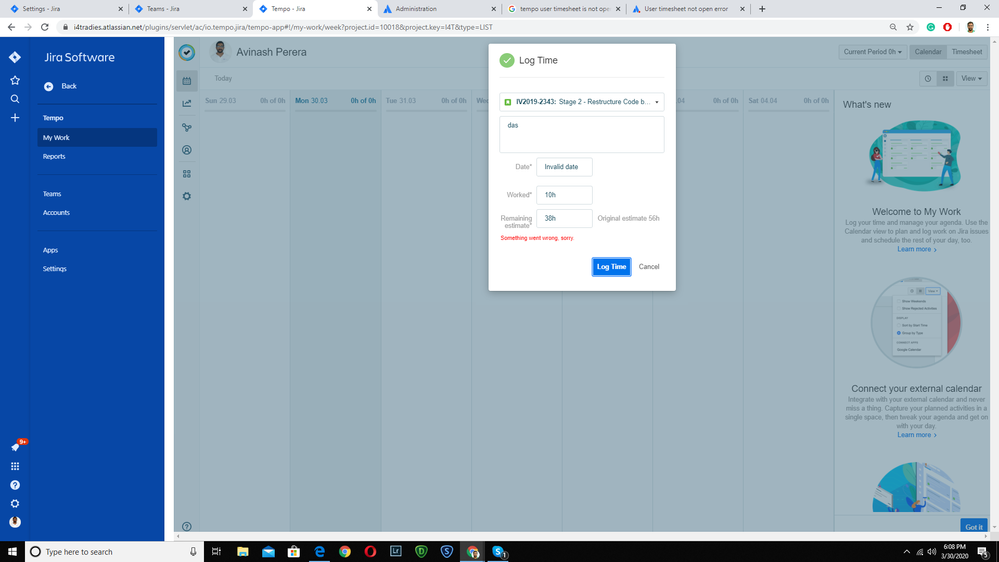
Task: Click the Date field showing Invalid date
Action: tap(564, 167)
